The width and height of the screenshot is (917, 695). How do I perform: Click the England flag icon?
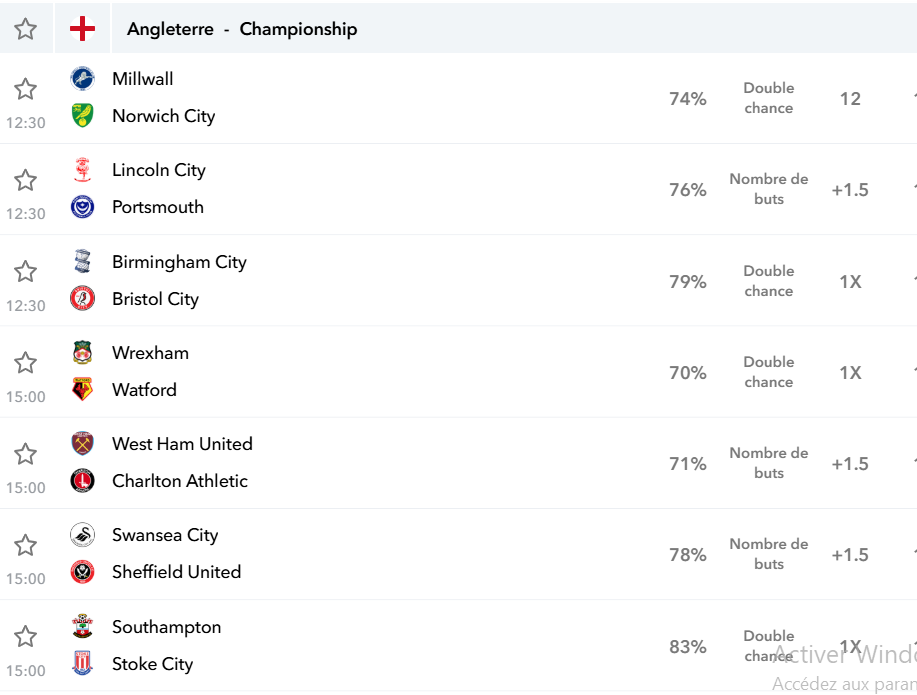click(82, 29)
